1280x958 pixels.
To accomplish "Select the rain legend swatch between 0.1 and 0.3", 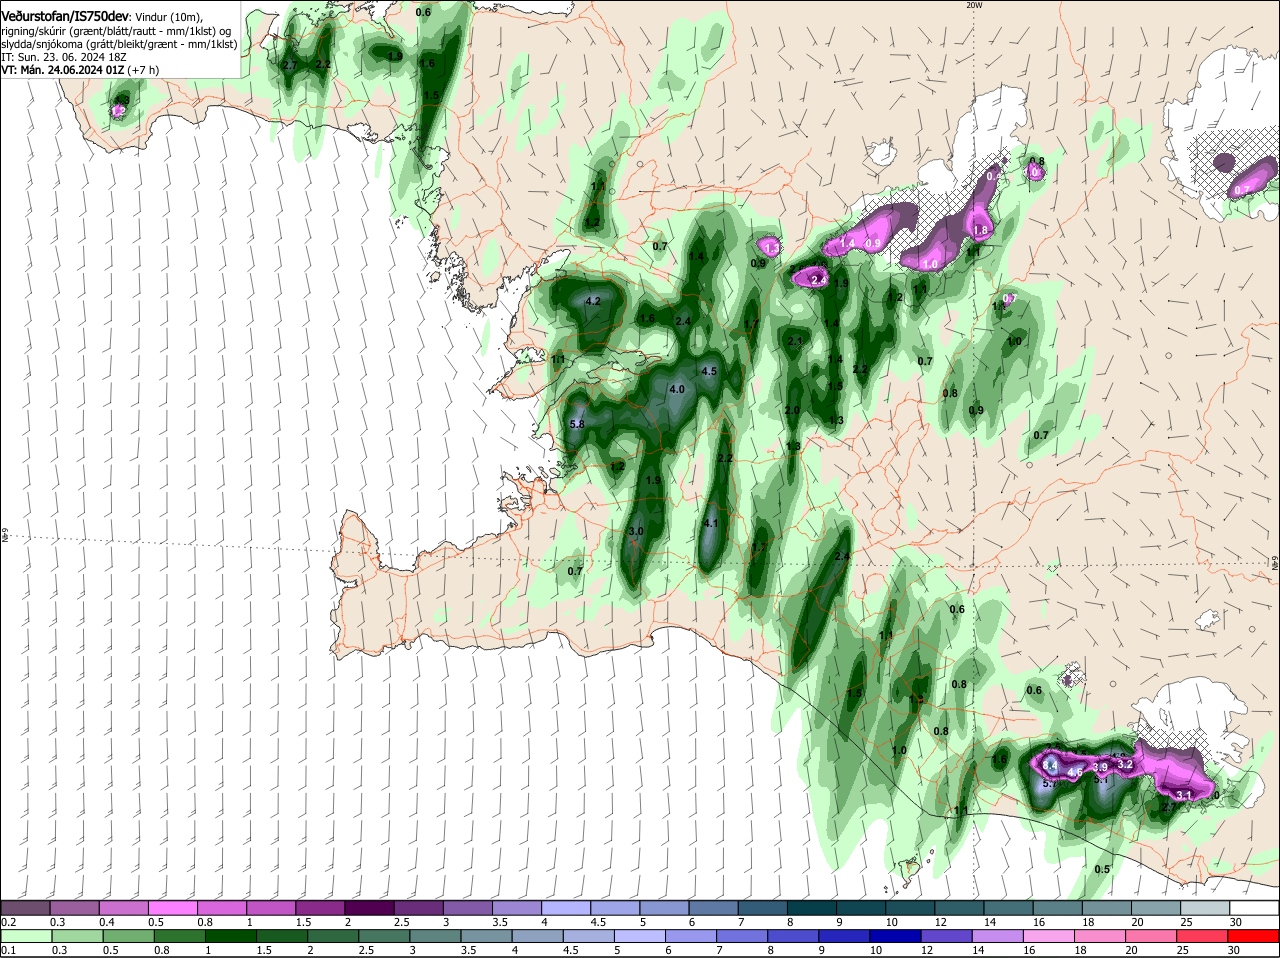I will click(26, 936).
